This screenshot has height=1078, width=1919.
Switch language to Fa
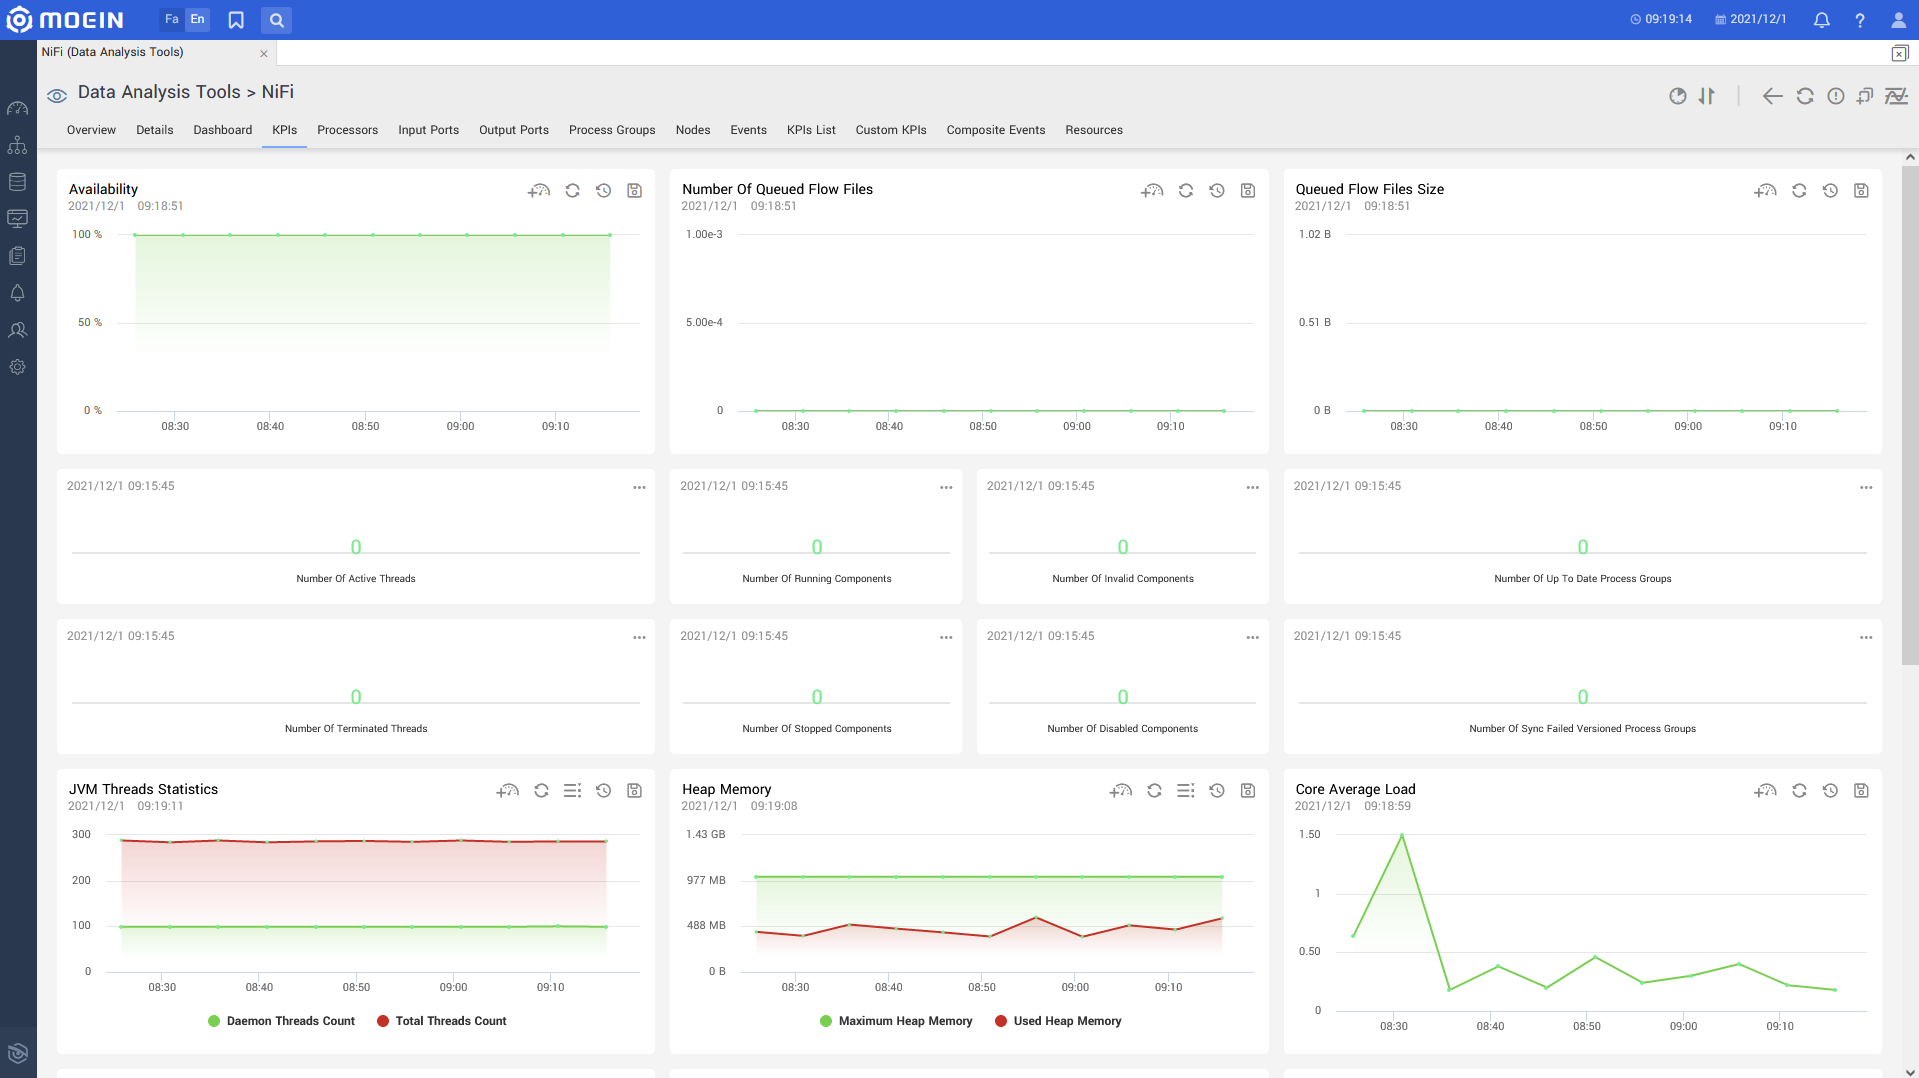[172, 19]
